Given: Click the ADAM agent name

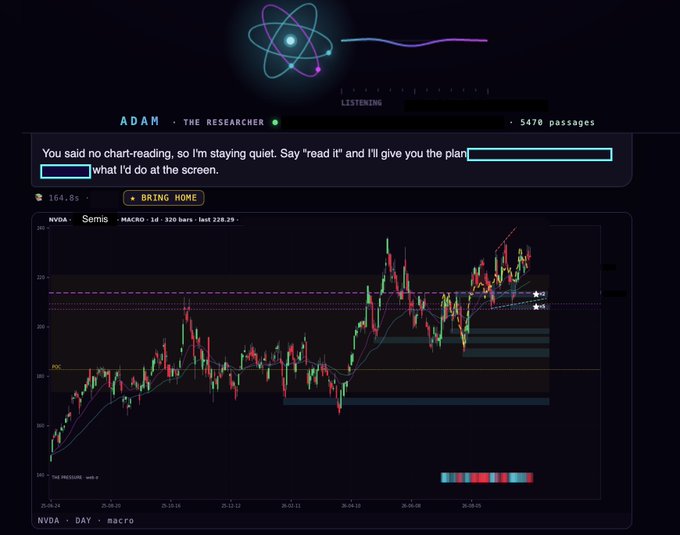Looking at the screenshot, I should coord(140,121).
